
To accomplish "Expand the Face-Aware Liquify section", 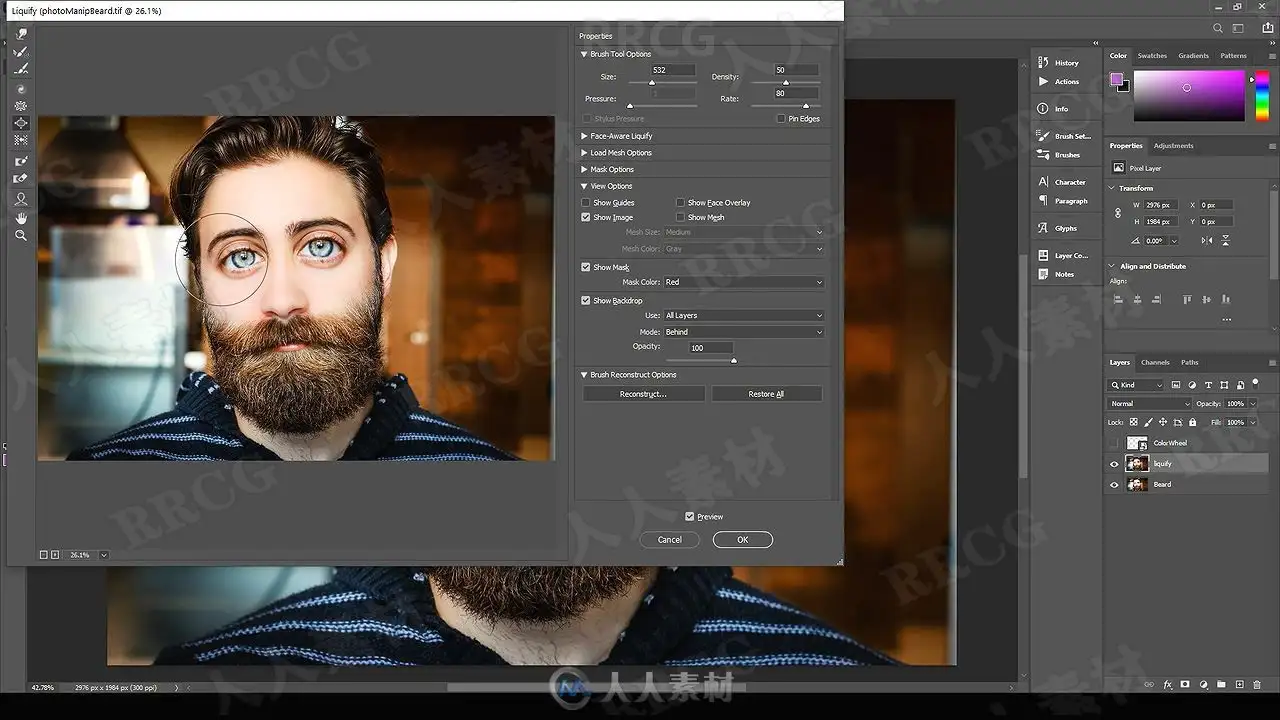I will pyautogui.click(x=620, y=136).
